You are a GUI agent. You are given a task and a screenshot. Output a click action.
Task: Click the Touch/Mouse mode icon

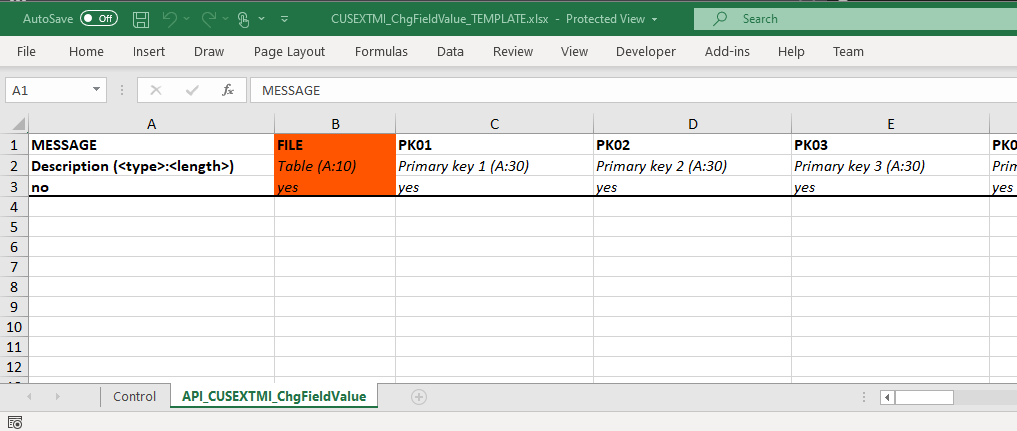pos(243,19)
